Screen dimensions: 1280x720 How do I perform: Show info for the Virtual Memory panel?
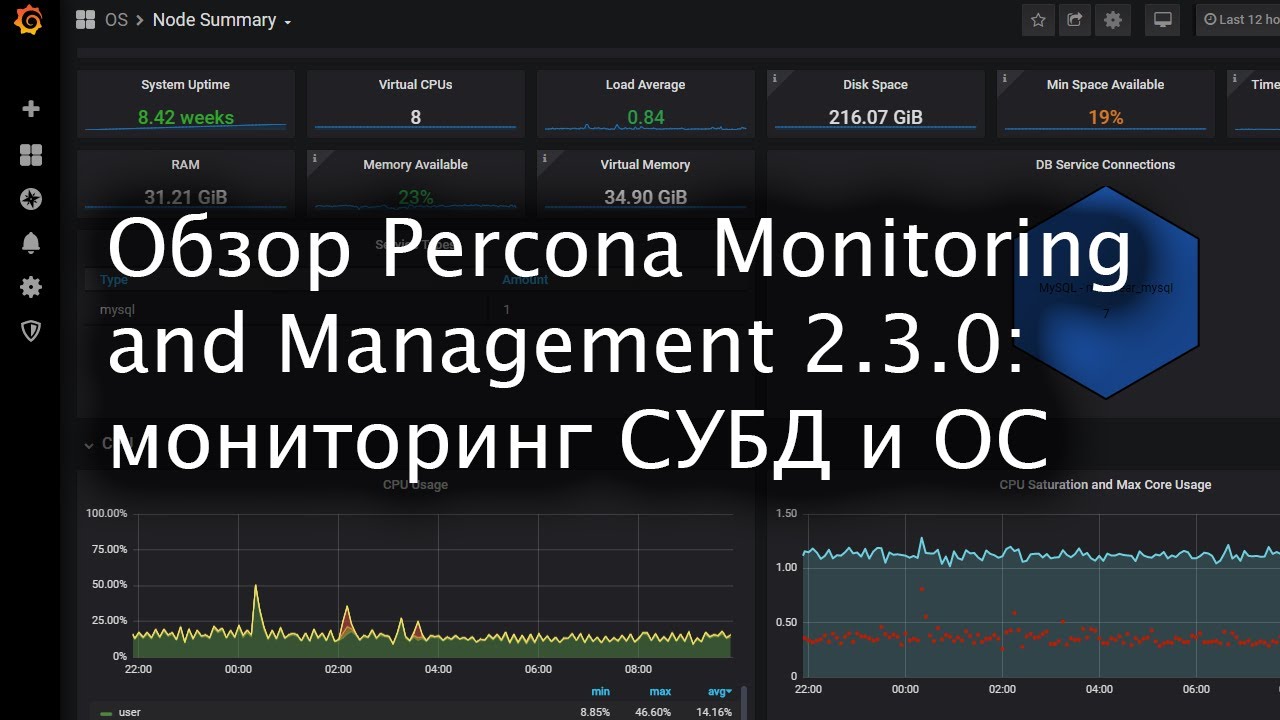(544, 157)
